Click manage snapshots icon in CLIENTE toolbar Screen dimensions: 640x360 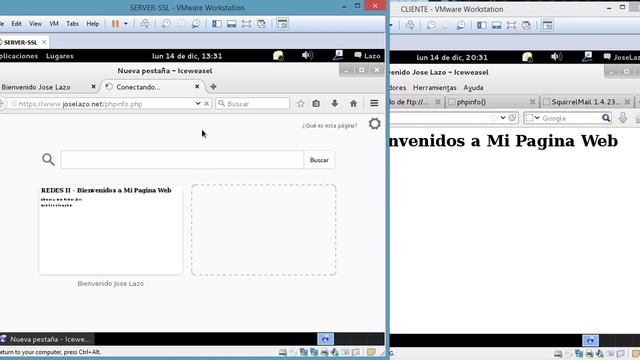pyautogui.click(x=461, y=25)
